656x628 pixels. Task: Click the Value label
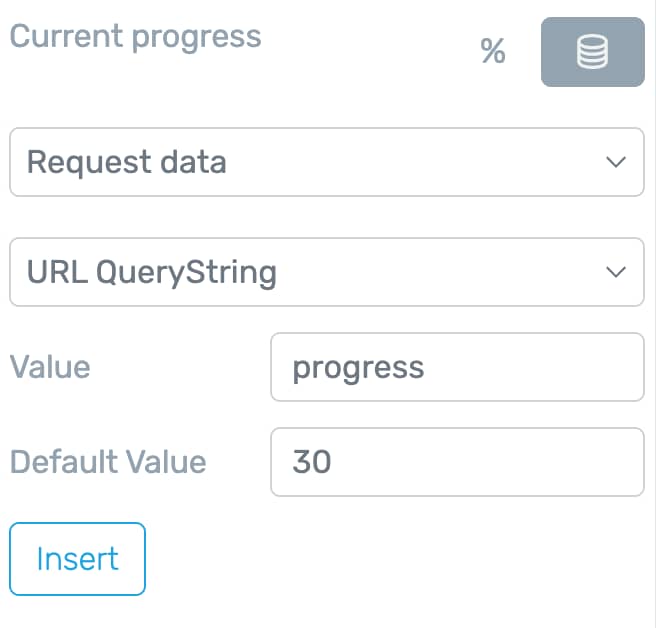click(x=50, y=367)
